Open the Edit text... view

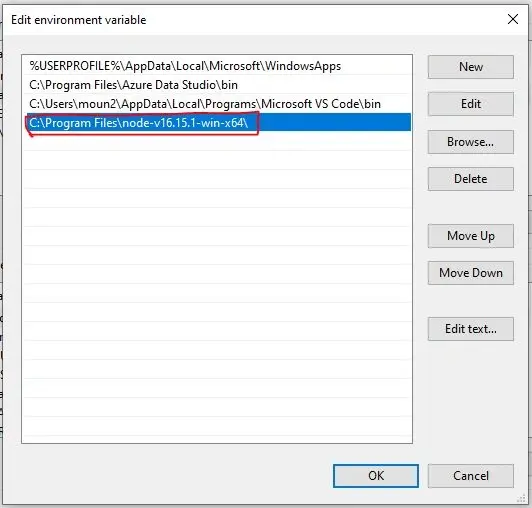(x=471, y=329)
